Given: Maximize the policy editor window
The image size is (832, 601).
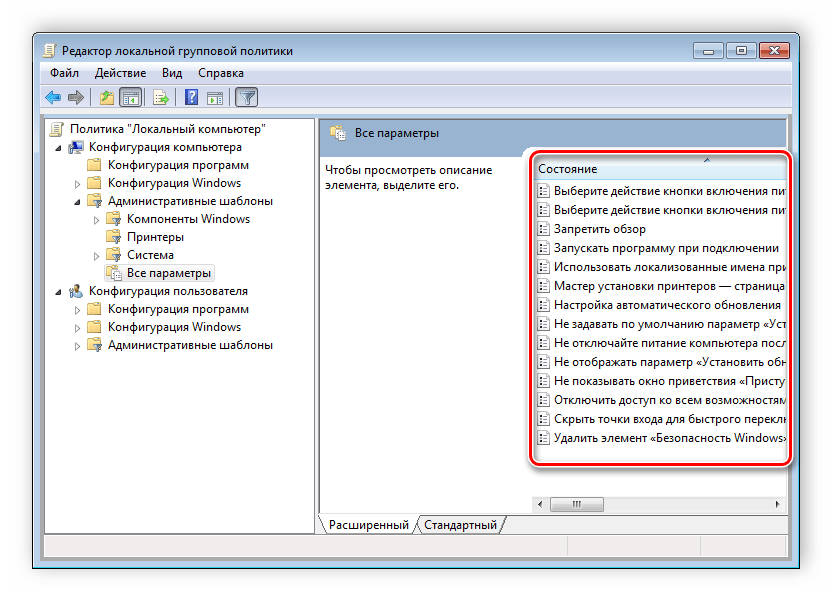Looking at the screenshot, I should pos(741,51).
